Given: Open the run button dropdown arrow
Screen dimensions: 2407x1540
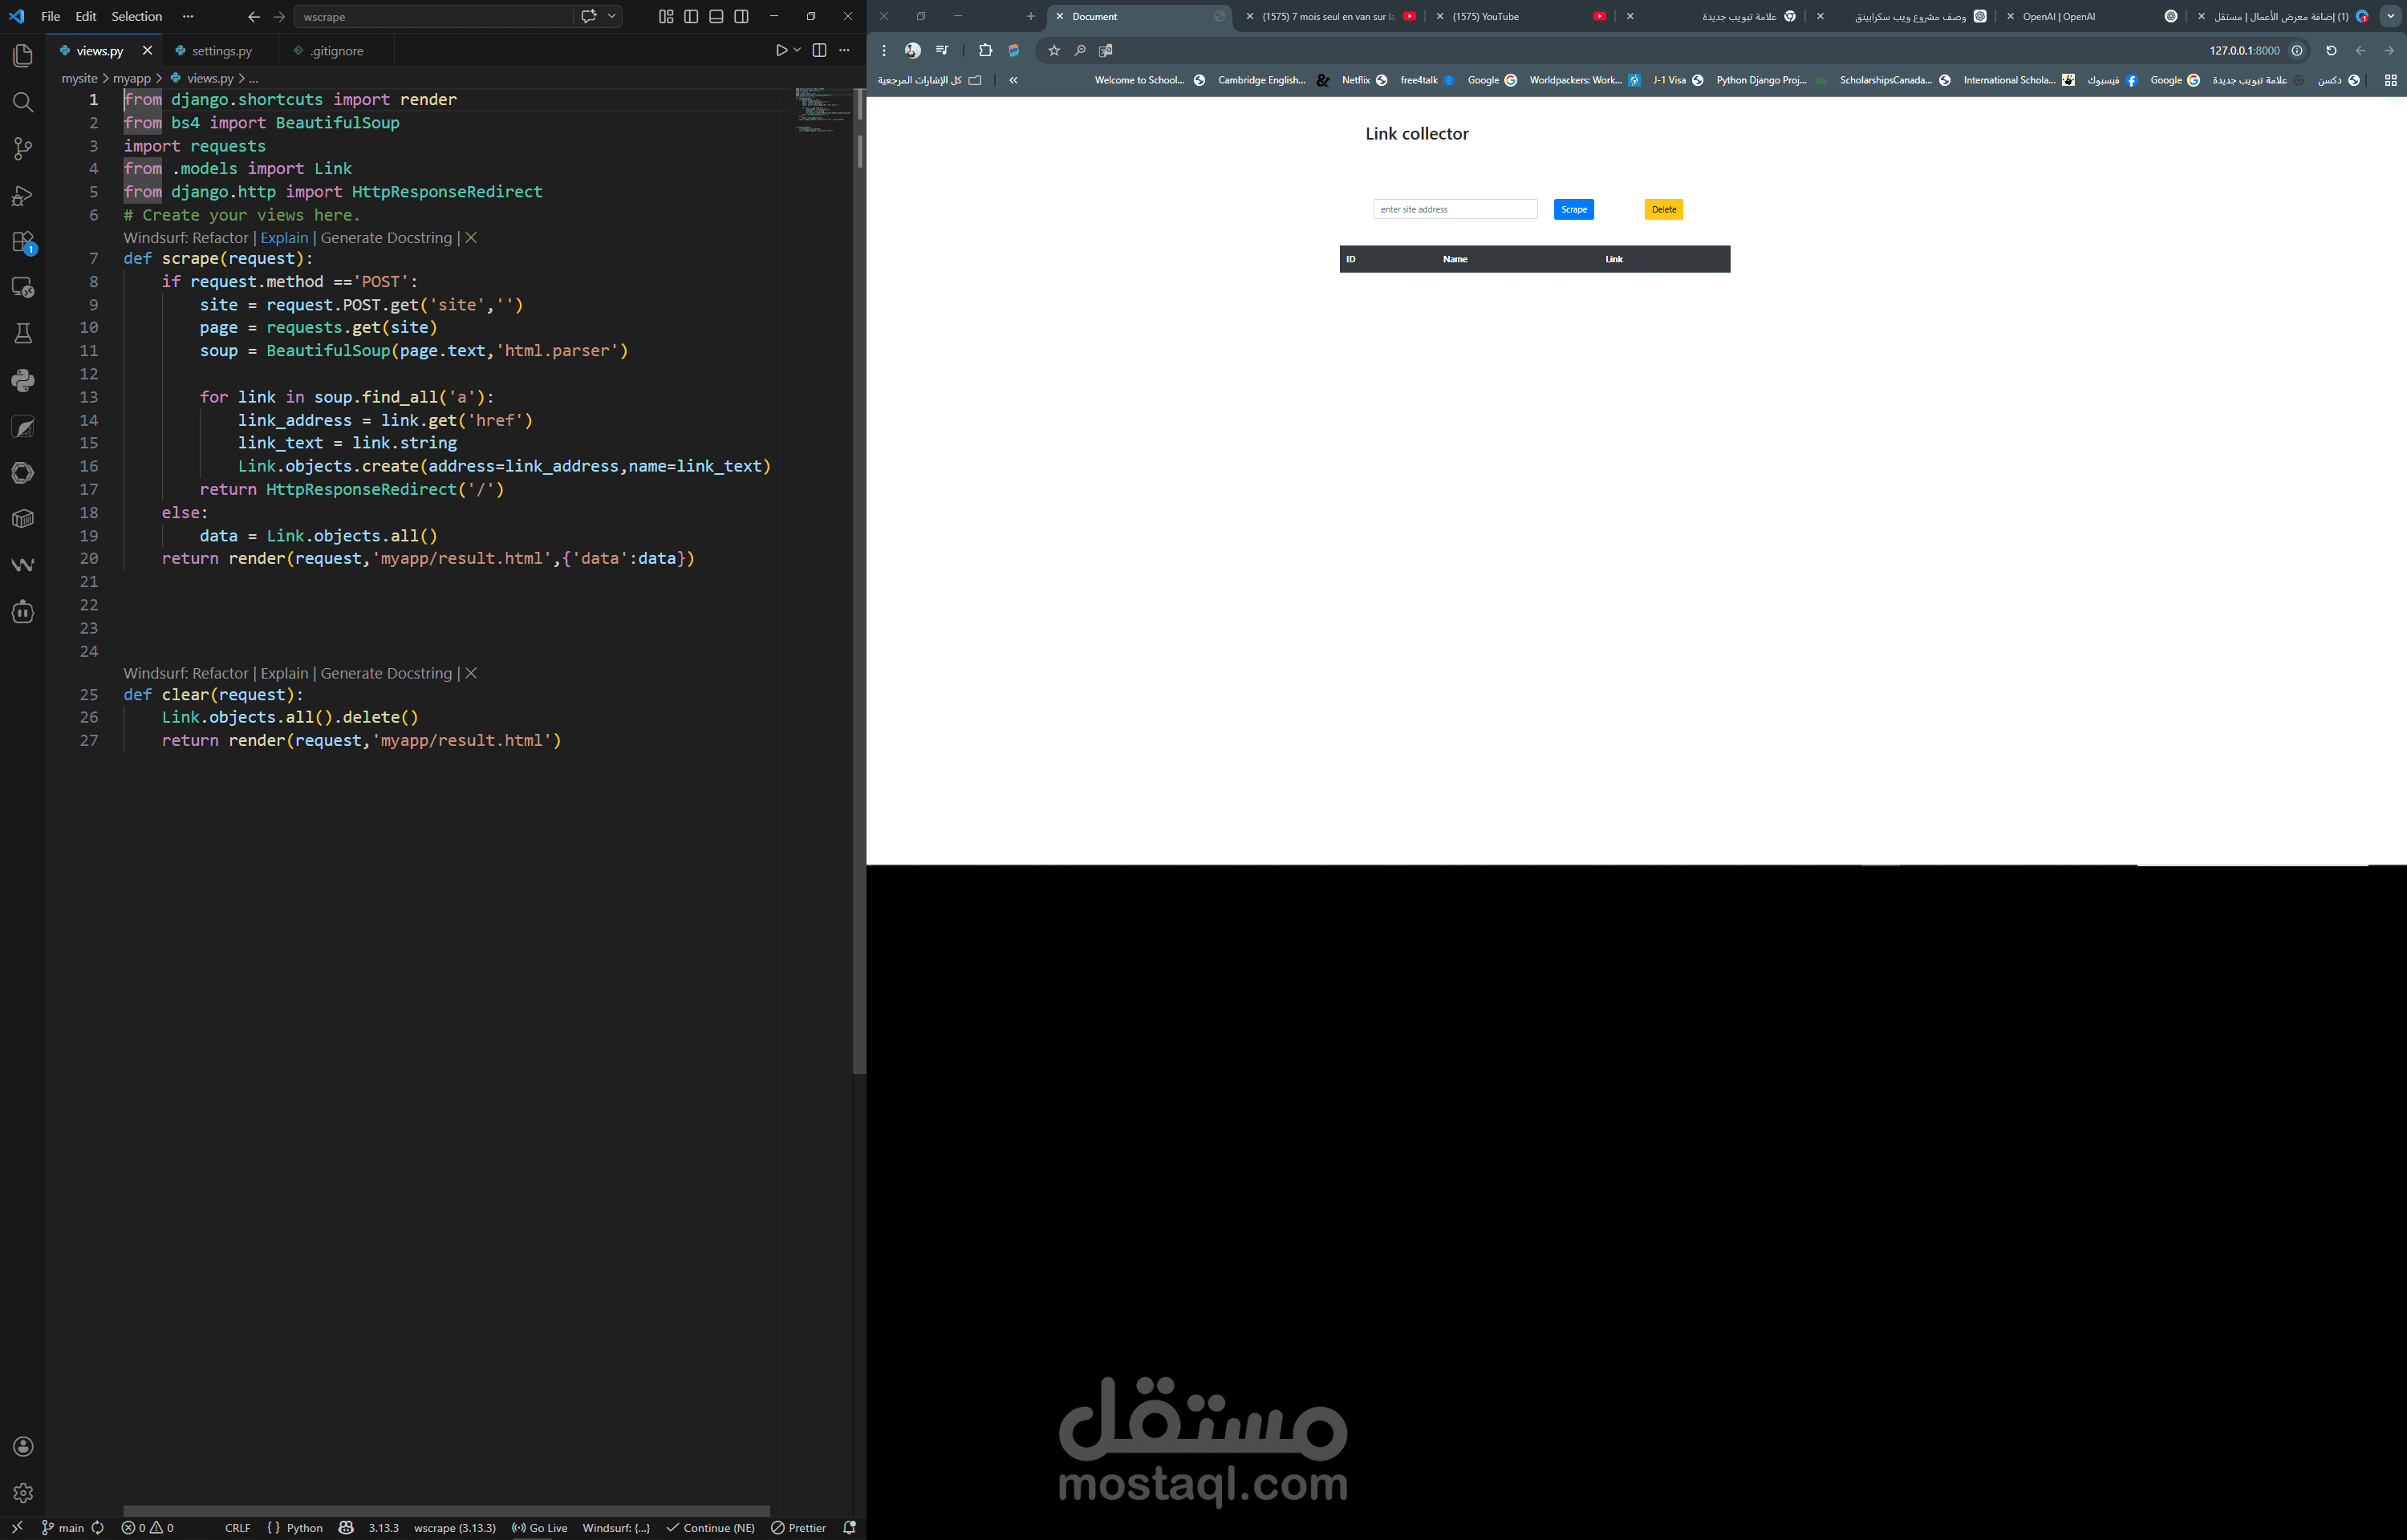Looking at the screenshot, I should (x=797, y=50).
